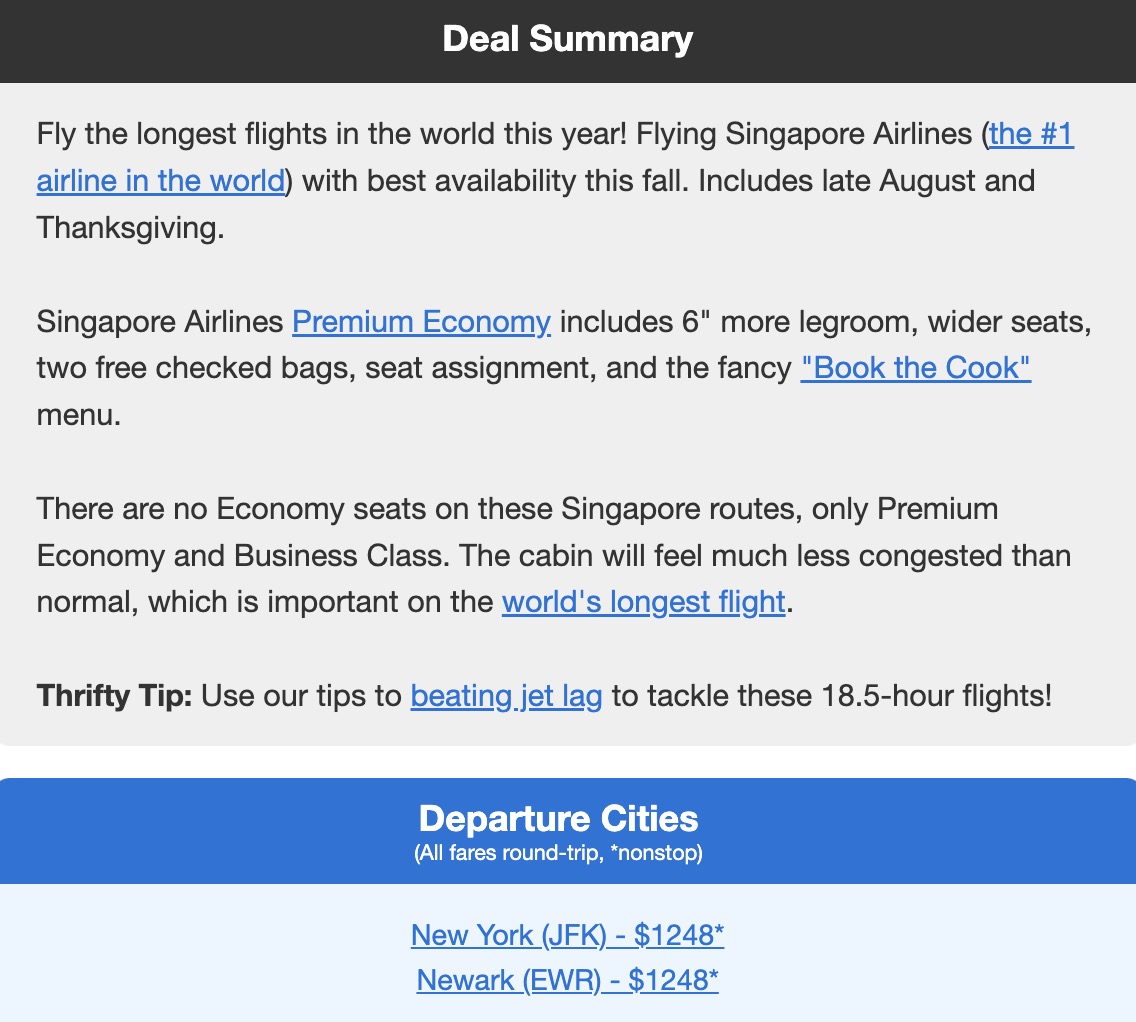The width and height of the screenshot is (1136, 1022).
Task: Click the New York fare asterisk link
Action: tap(718, 935)
